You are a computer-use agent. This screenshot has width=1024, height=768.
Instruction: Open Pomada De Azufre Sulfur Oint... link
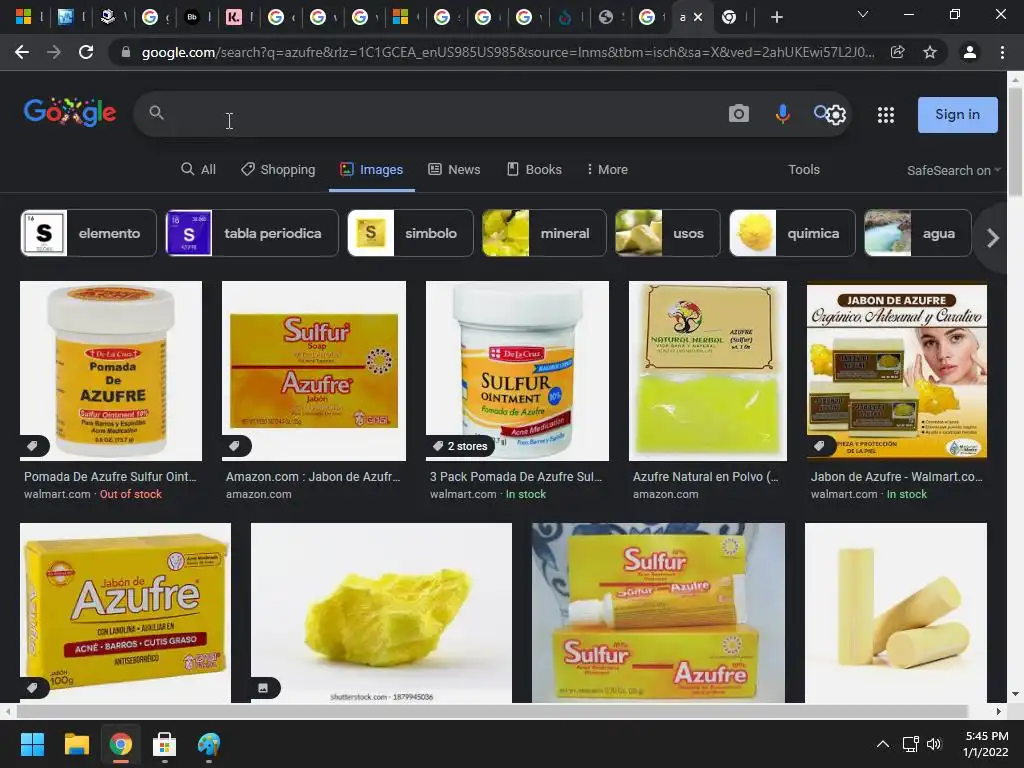click(x=110, y=477)
